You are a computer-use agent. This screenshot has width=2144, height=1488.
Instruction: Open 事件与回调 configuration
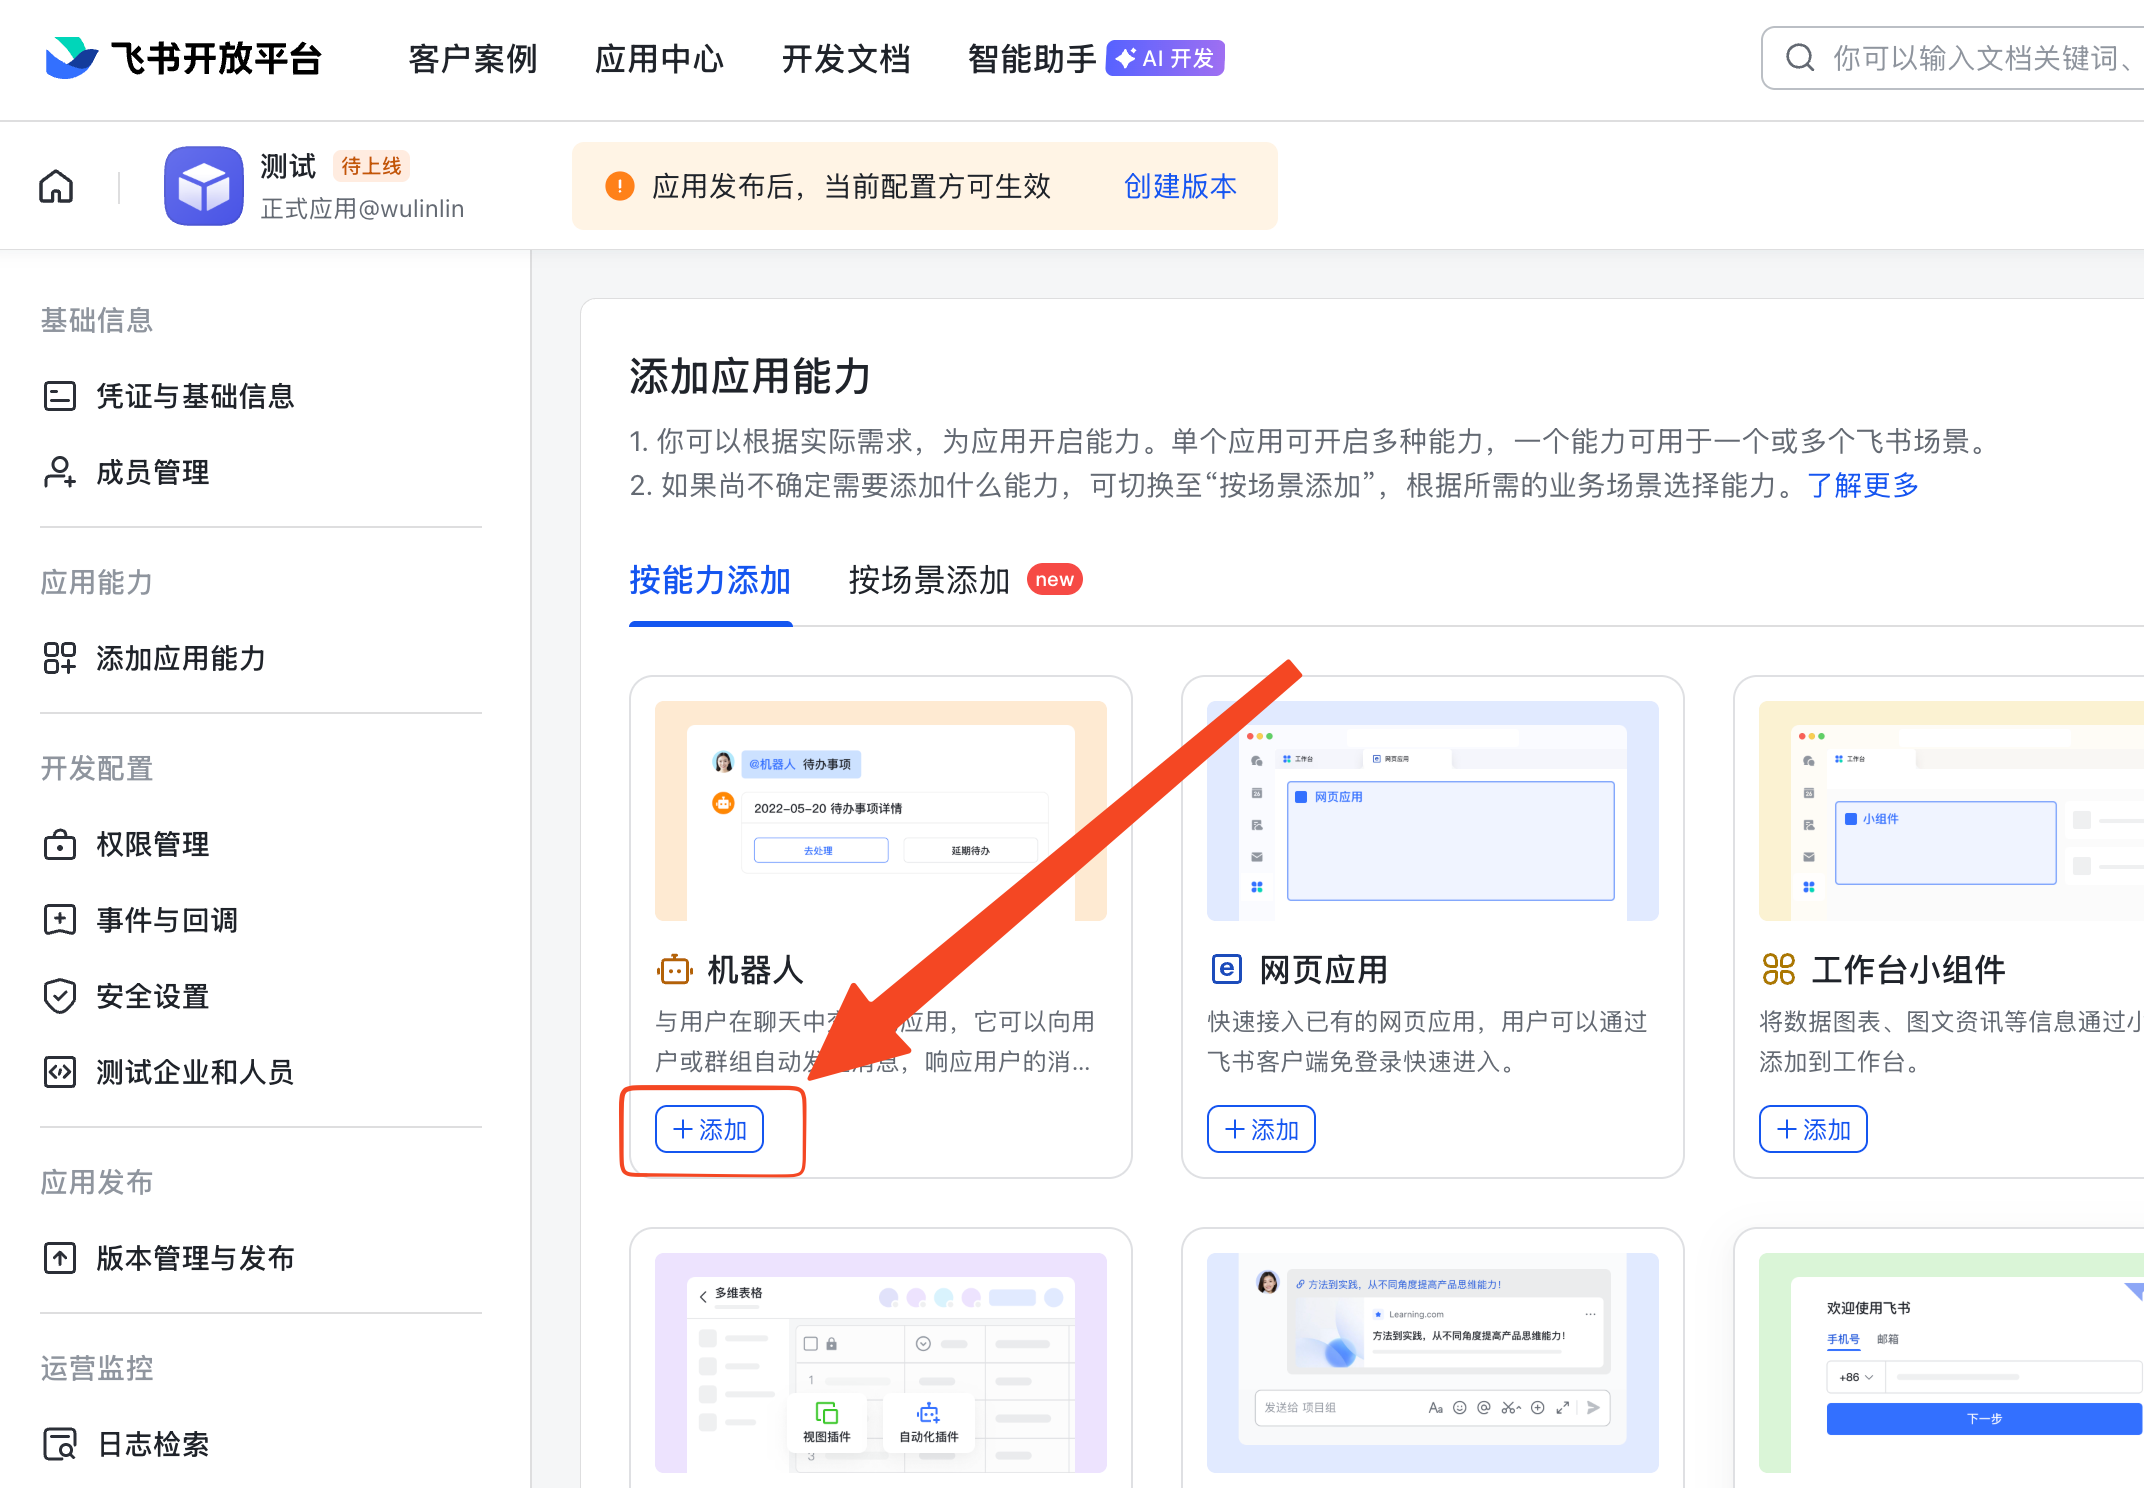pyautogui.click(x=166, y=920)
